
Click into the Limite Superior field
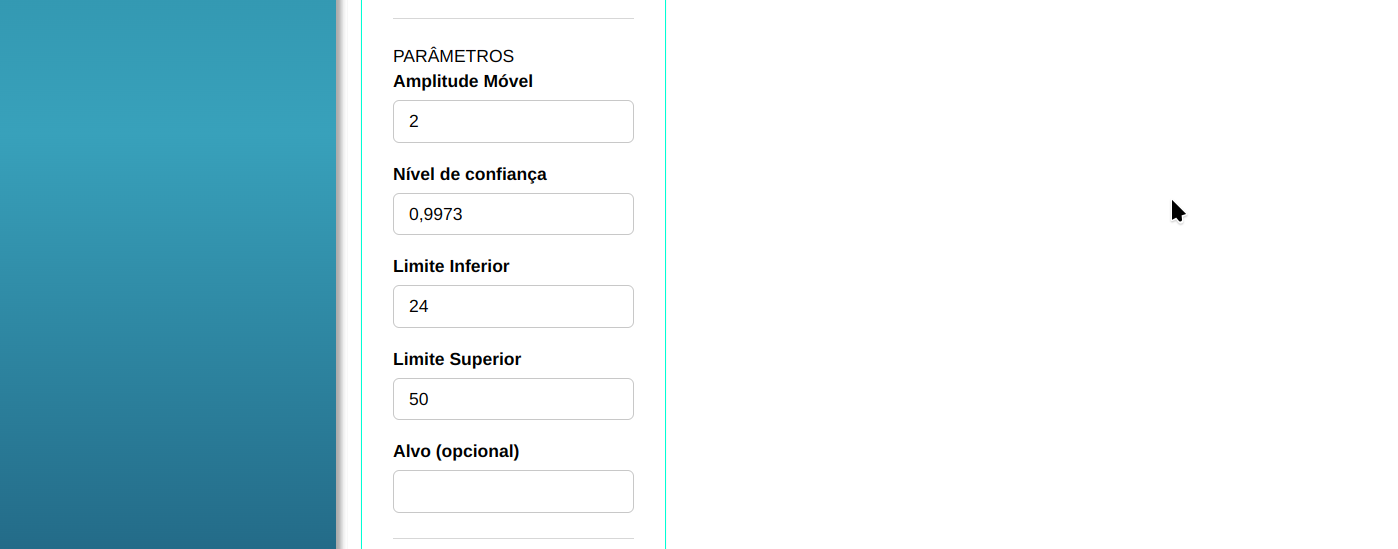click(513, 399)
